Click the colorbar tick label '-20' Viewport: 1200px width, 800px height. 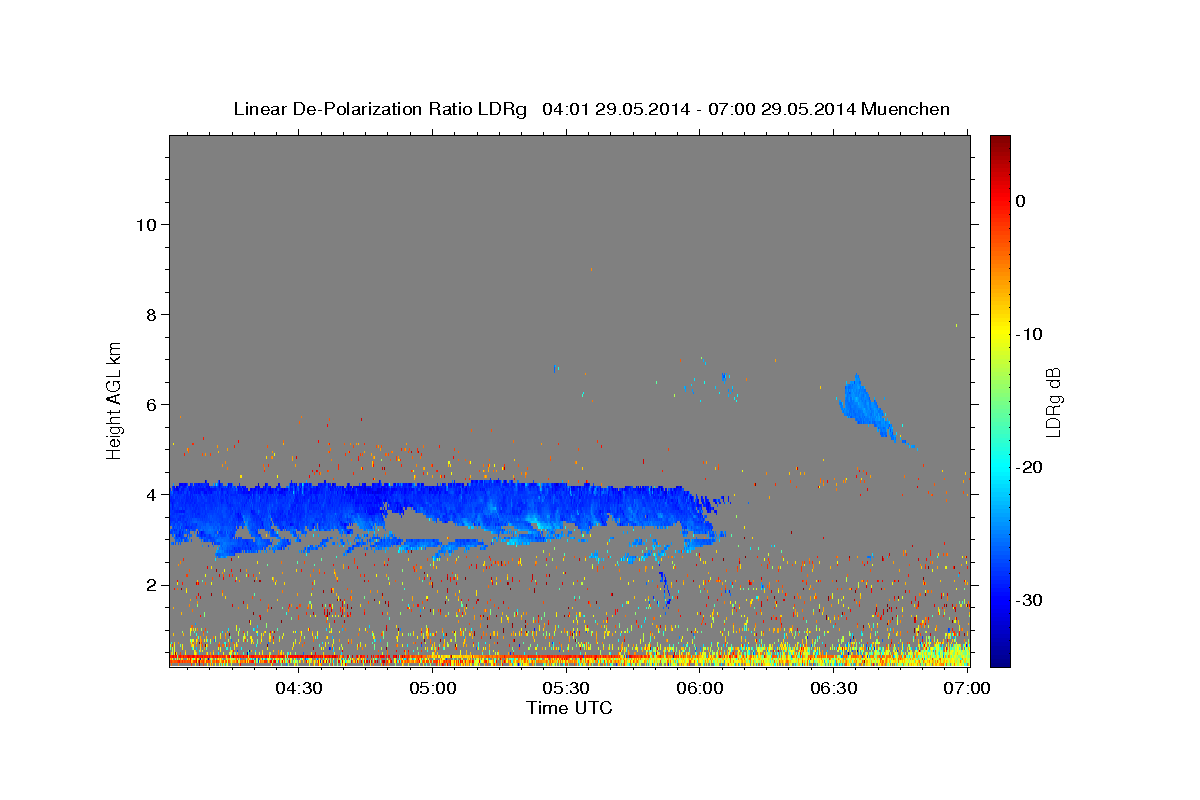[x=1029, y=467]
